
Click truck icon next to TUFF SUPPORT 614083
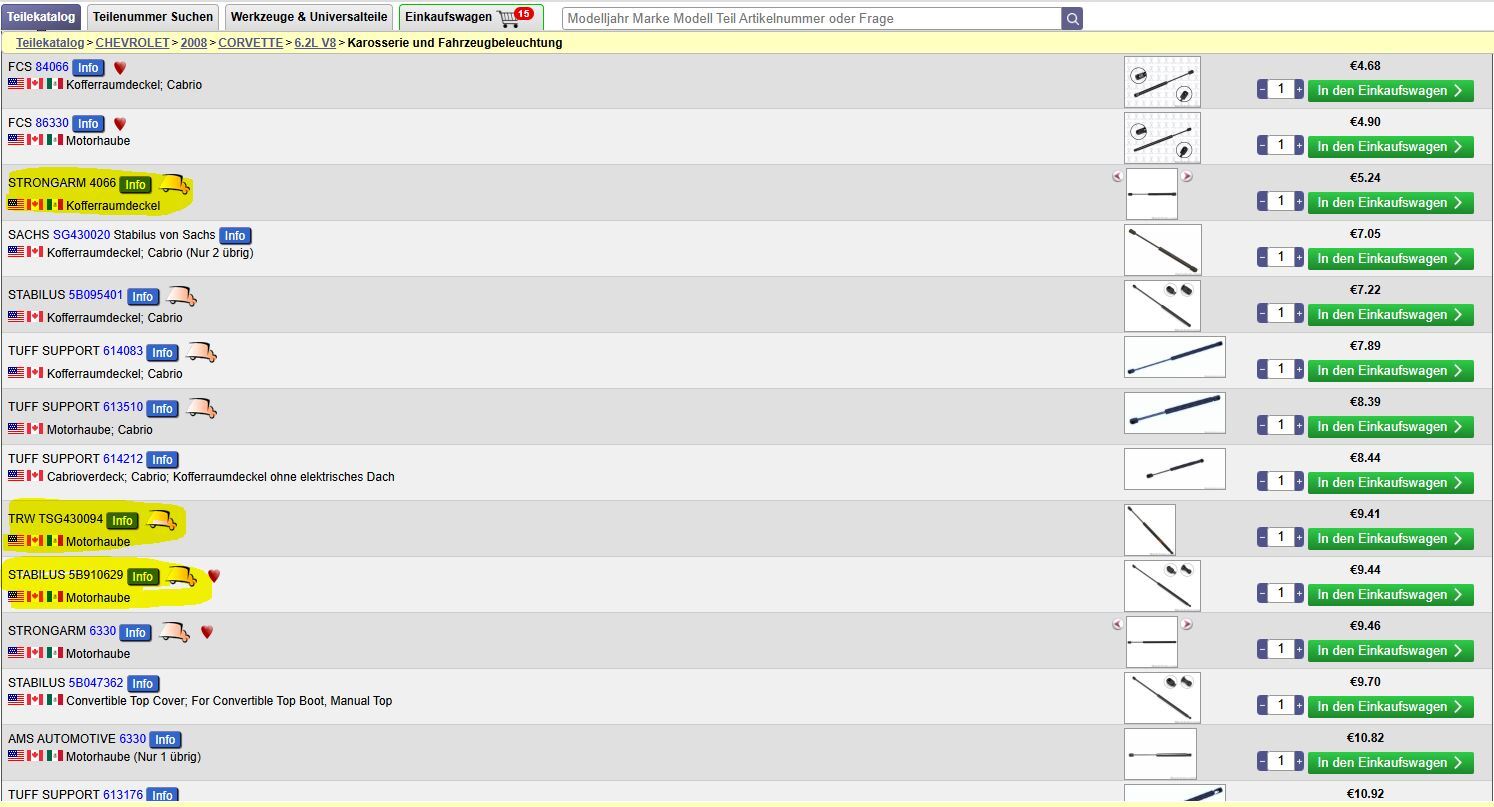[x=201, y=352]
